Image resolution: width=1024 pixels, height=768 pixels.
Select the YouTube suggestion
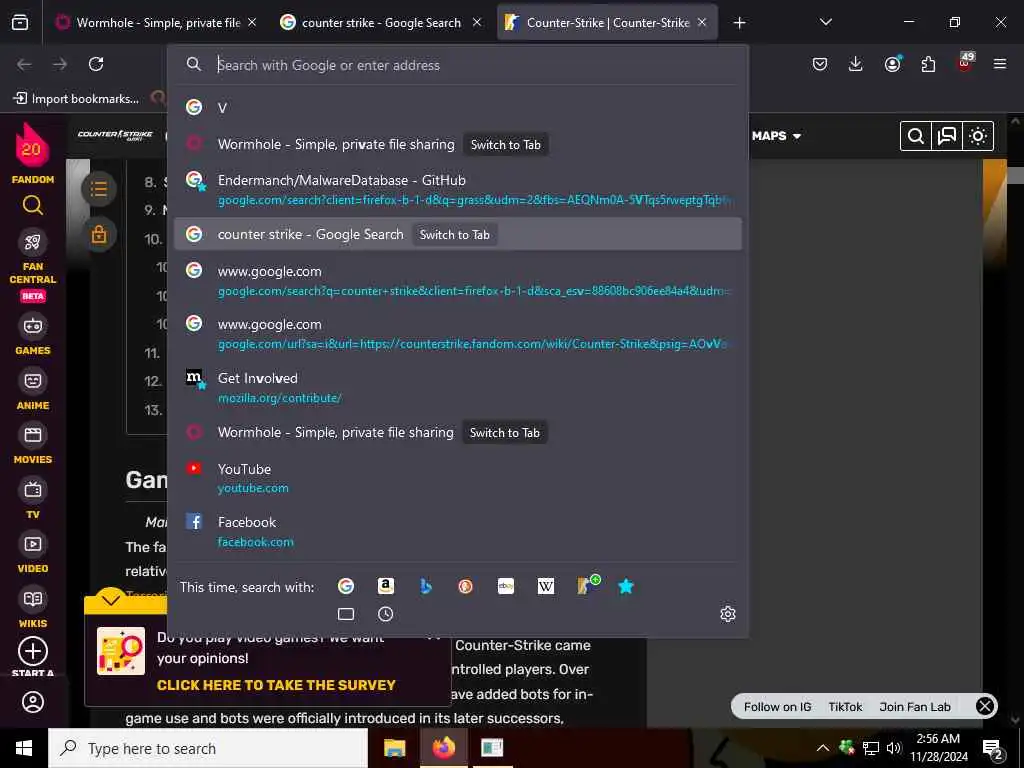(457, 478)
